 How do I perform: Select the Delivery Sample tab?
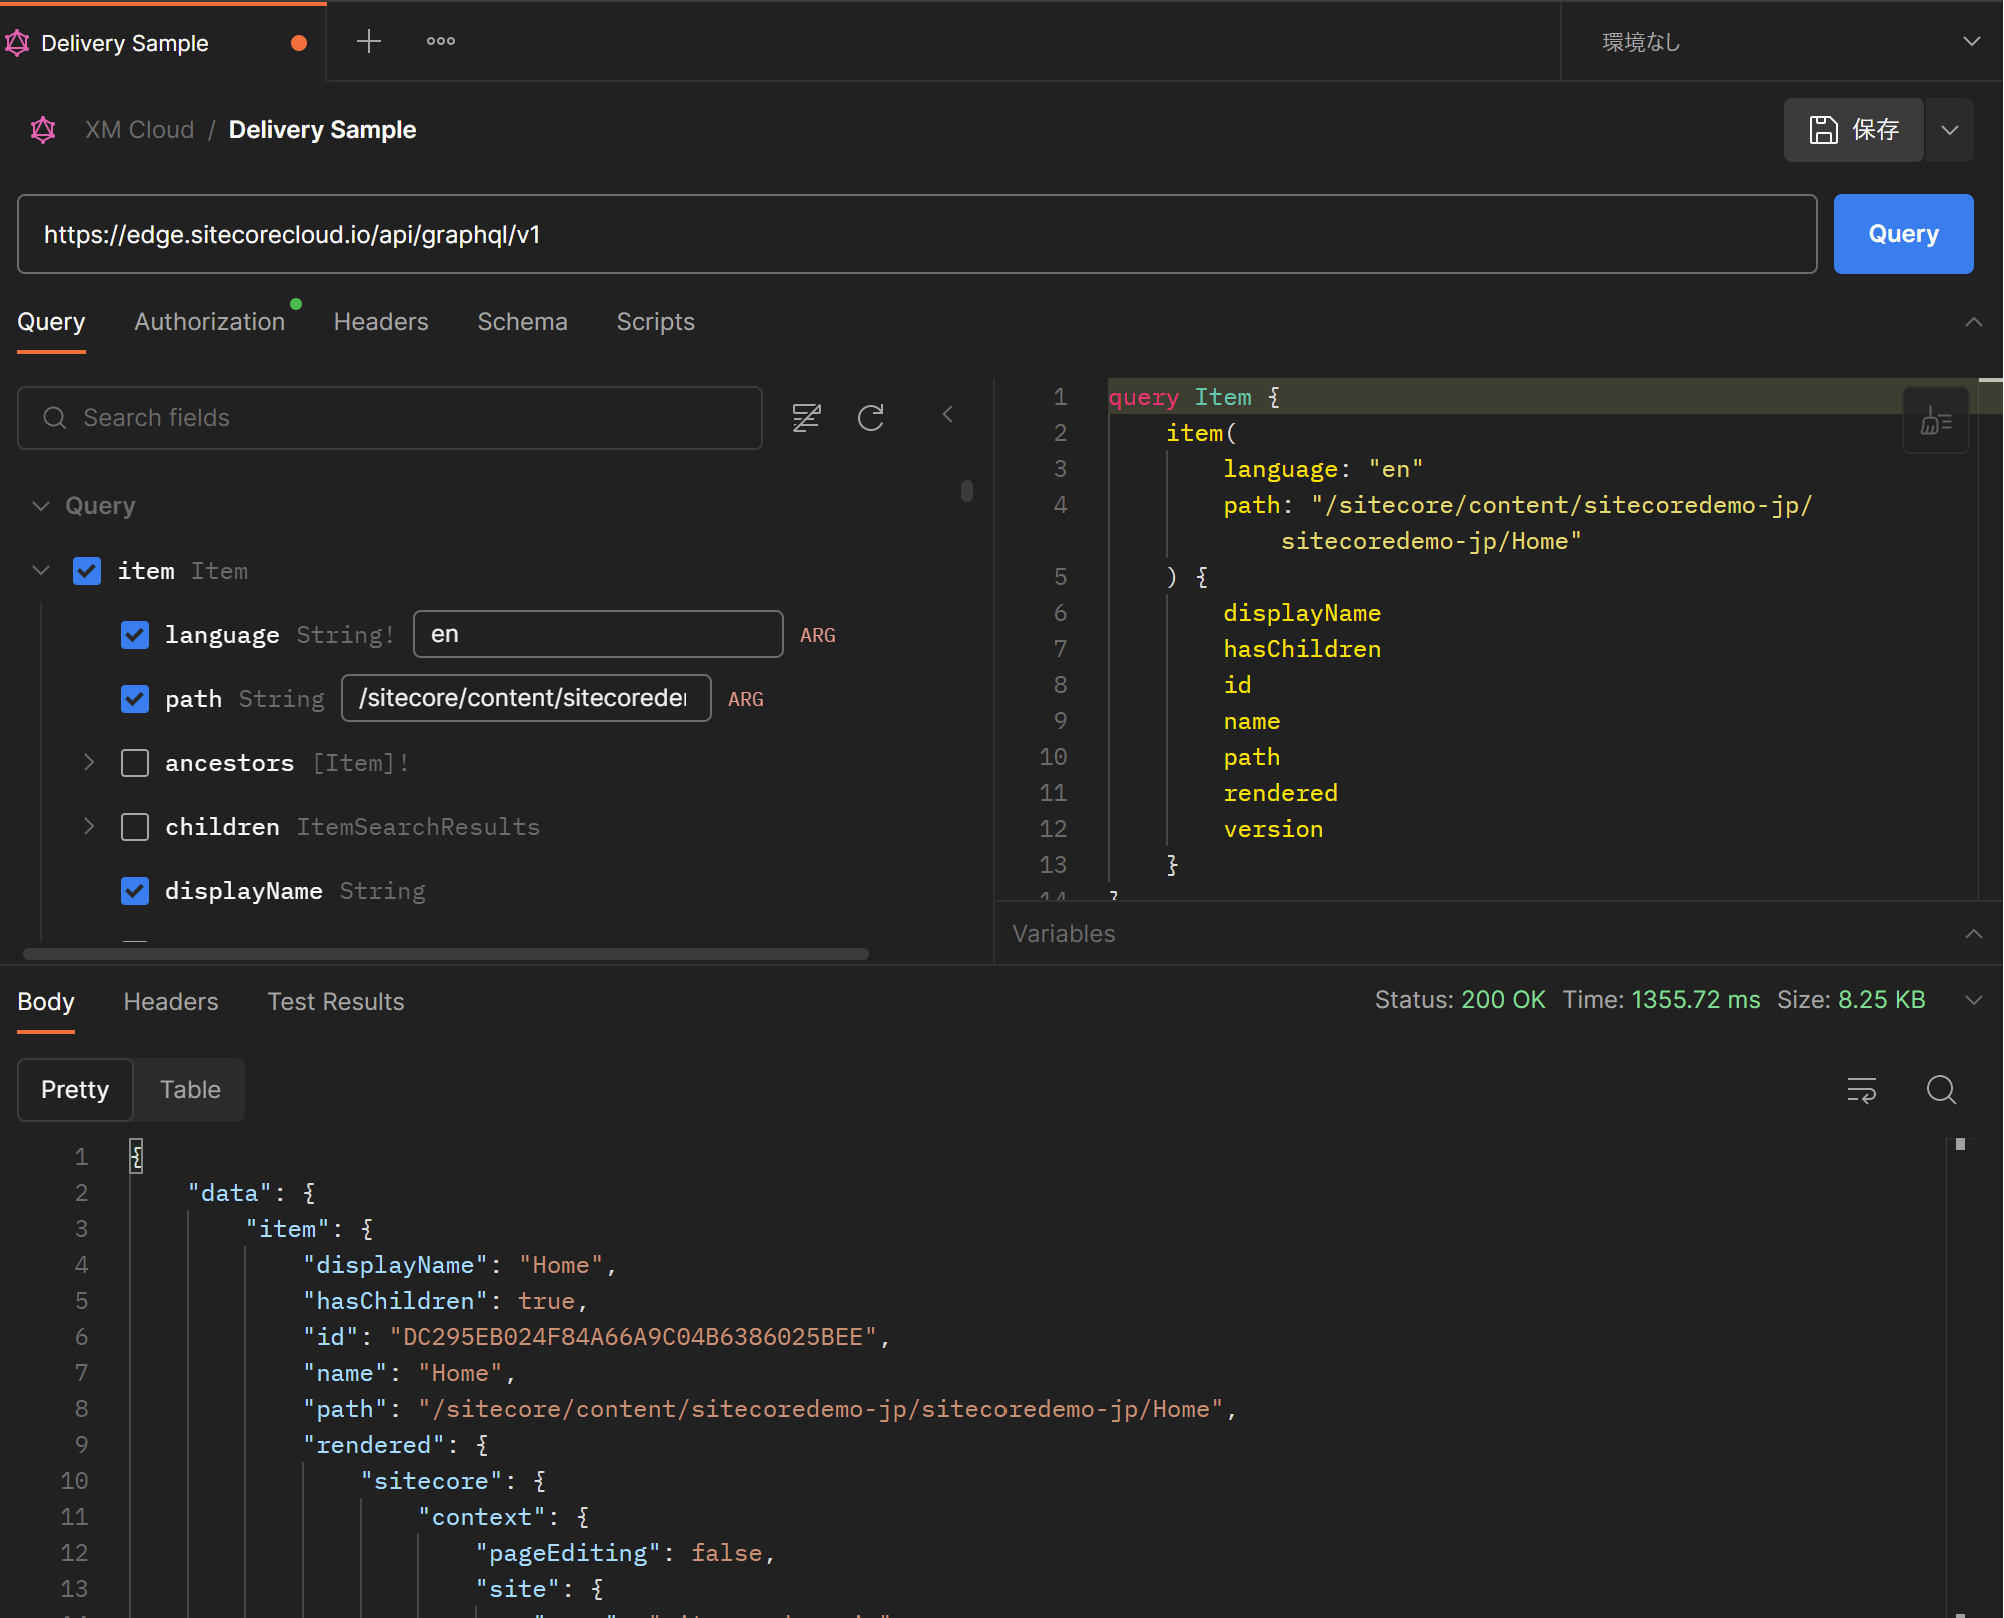tap(163, 43)
